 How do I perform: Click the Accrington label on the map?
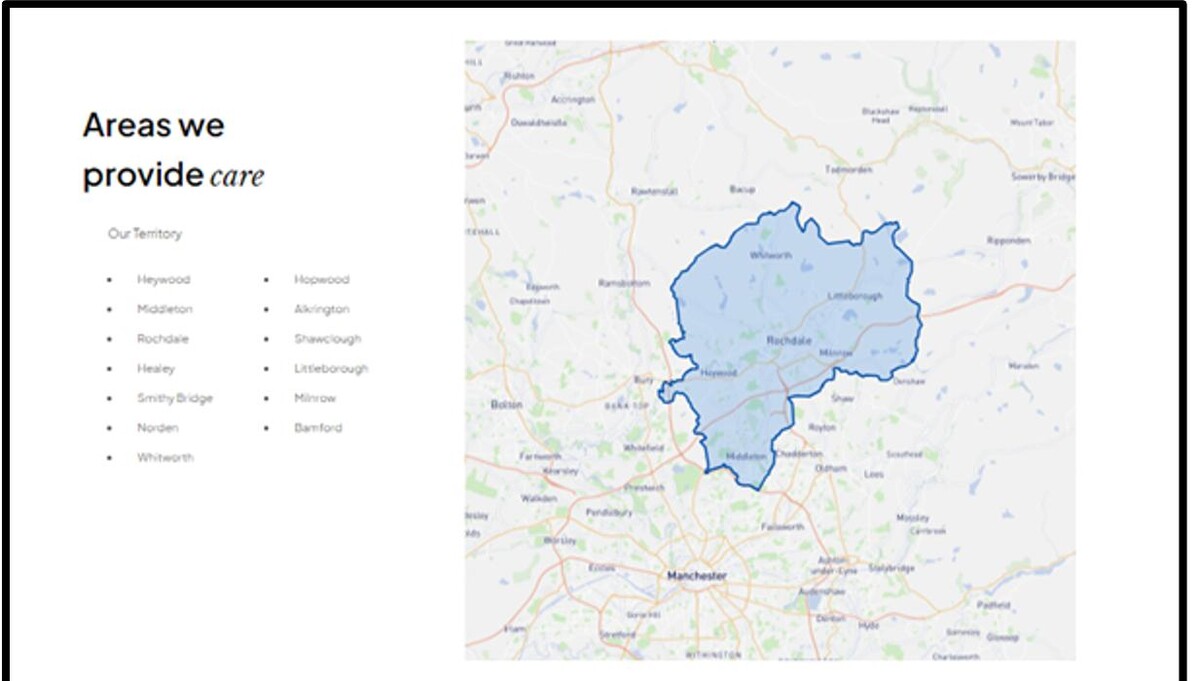click(572, 100)
